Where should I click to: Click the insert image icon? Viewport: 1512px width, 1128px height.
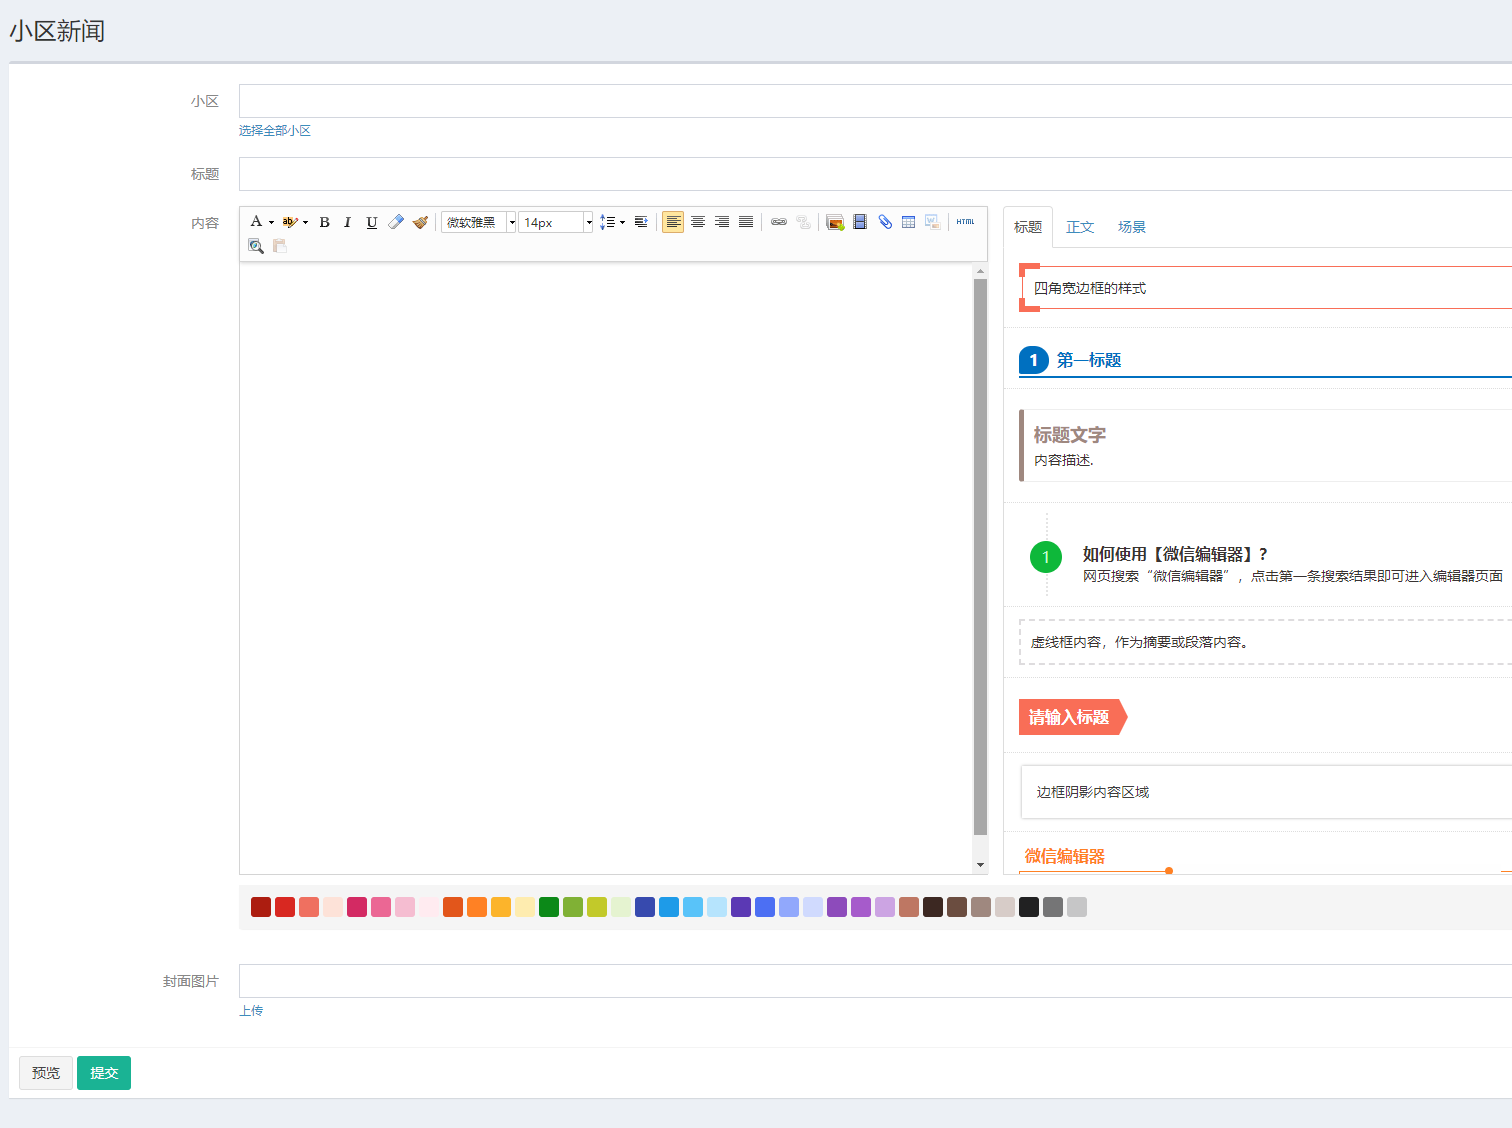835,222
